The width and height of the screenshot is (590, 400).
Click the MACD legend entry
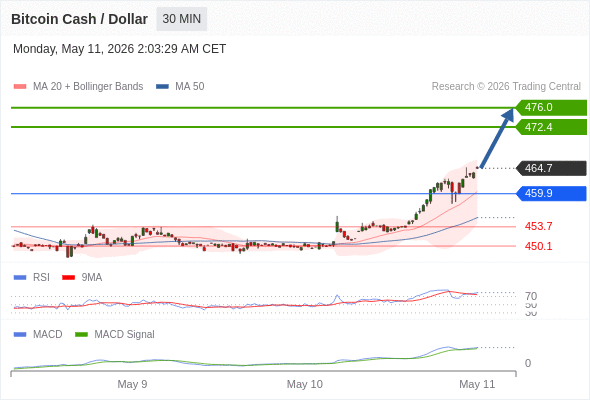[x=38, y=334]
